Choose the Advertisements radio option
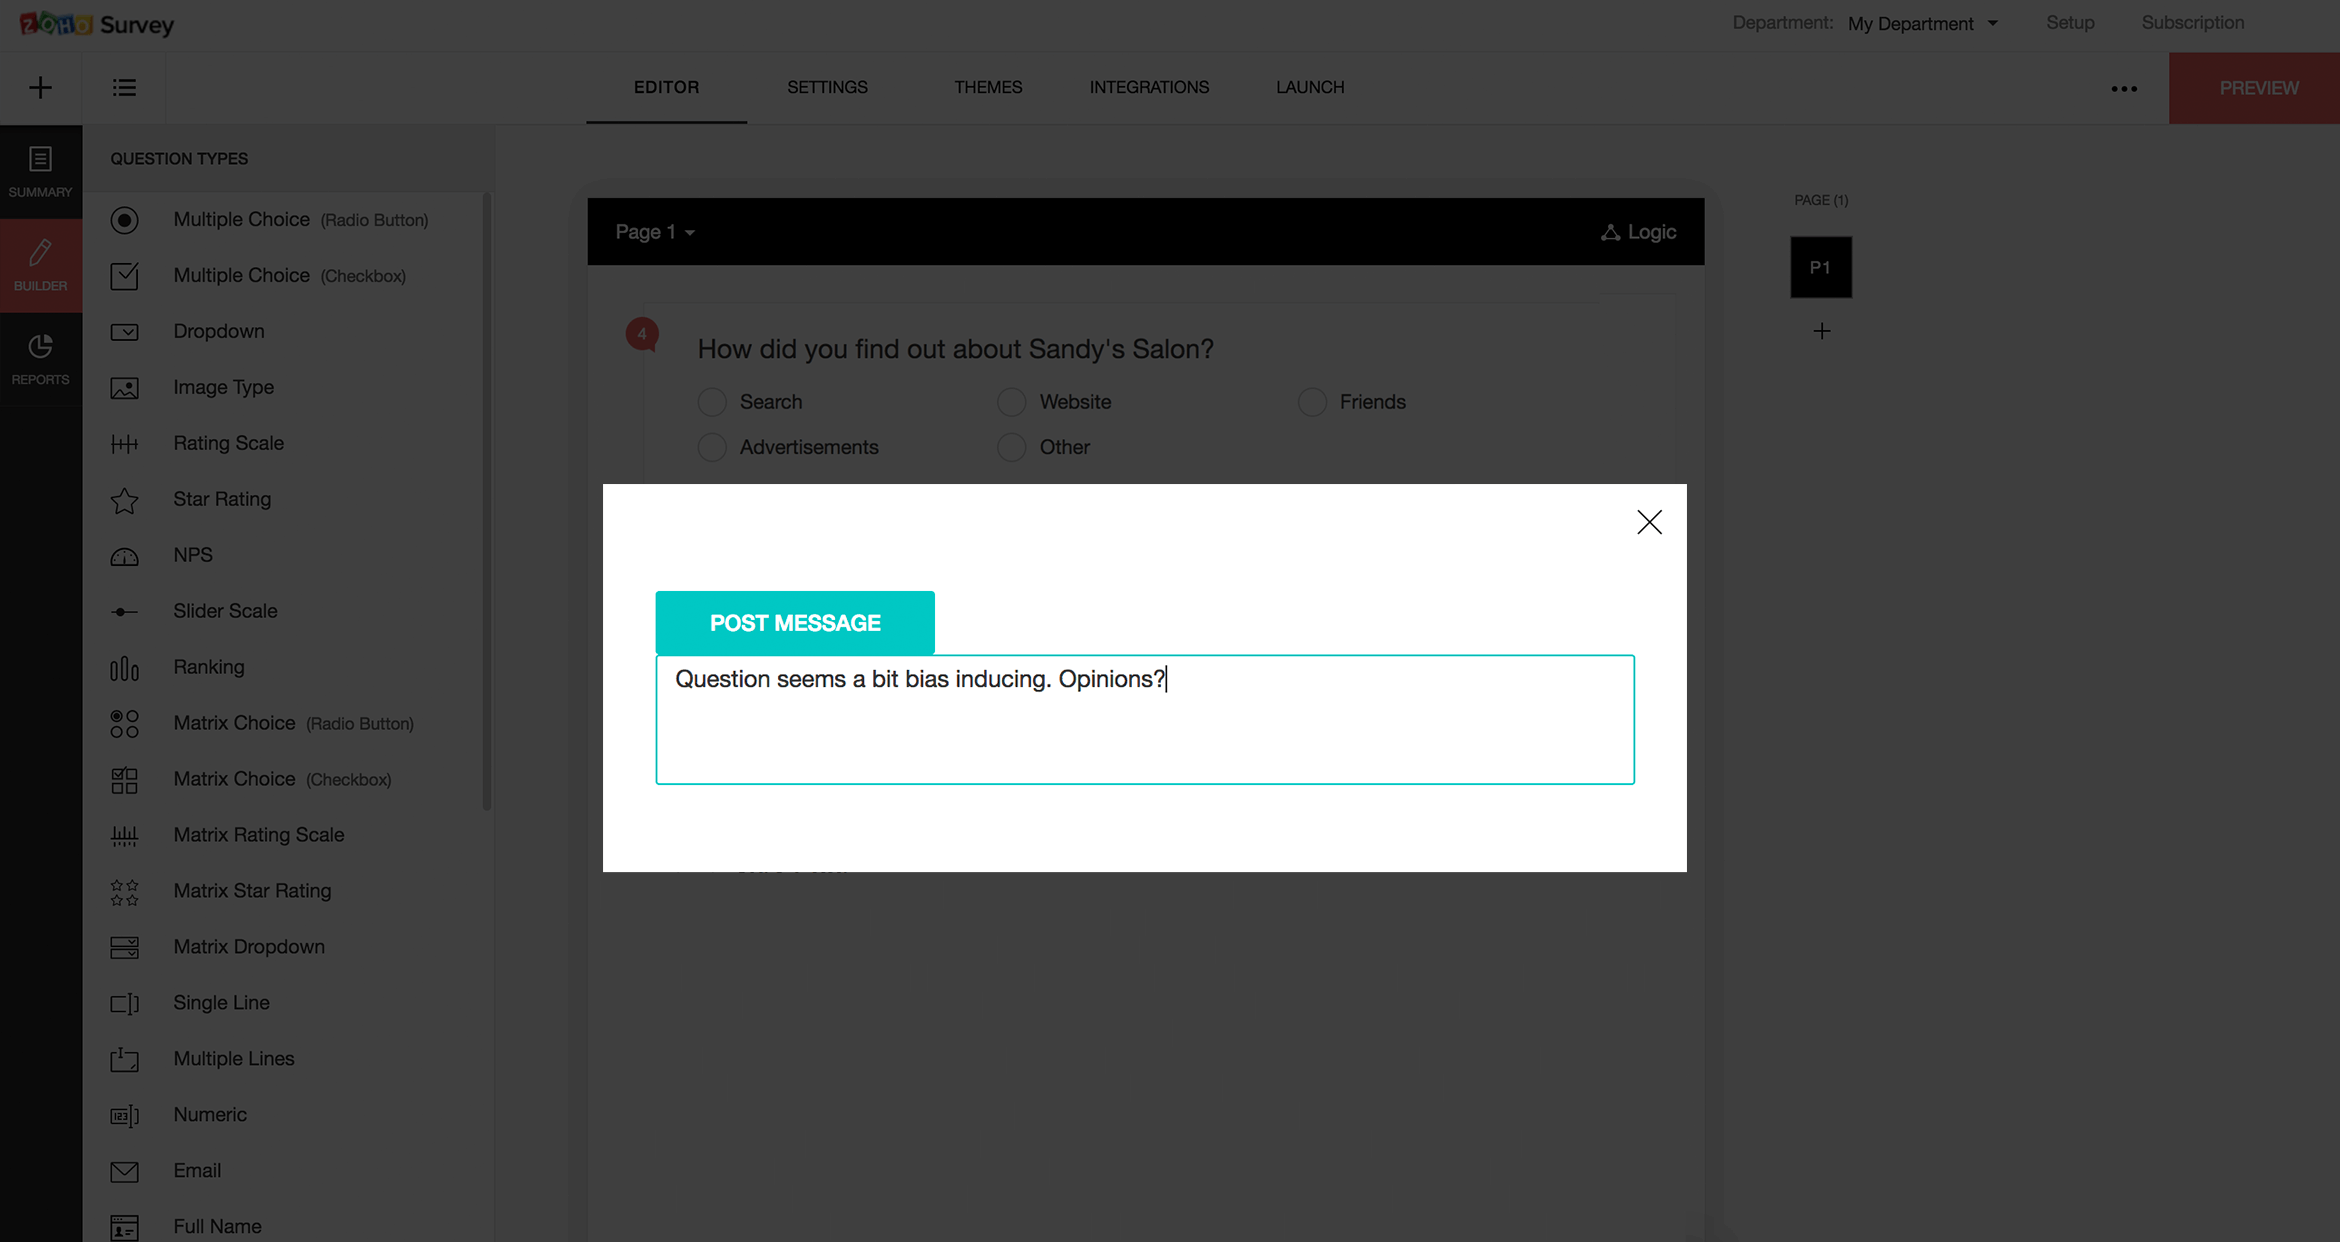Viewport: 2340px width, 1242px height. 712,447
